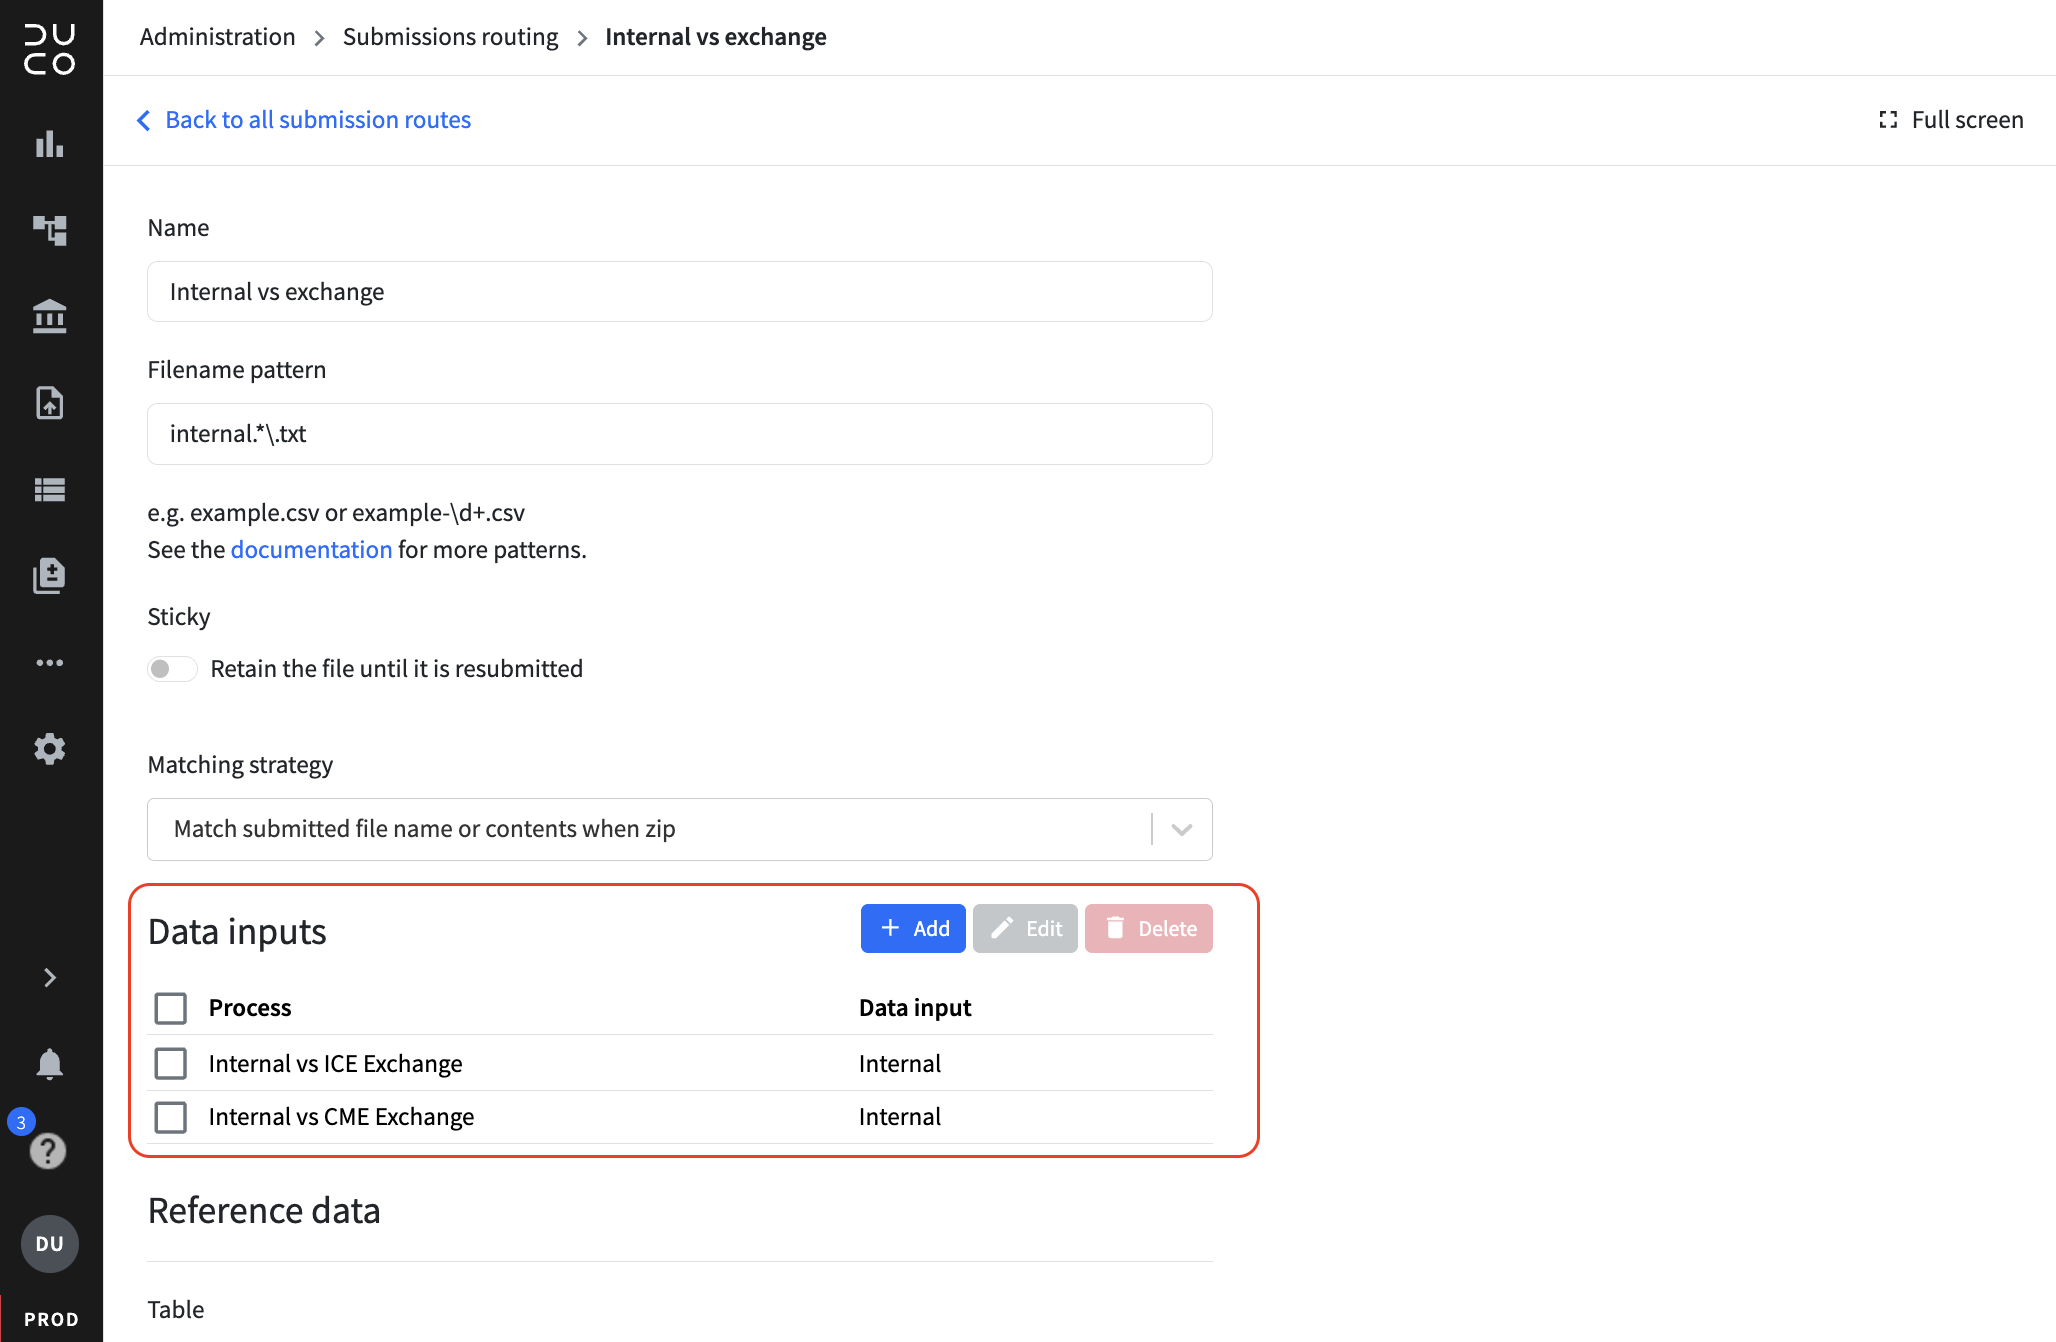Go back to all submission routes
Viewport: 2056px width, 1342px height.
(318, 120)
